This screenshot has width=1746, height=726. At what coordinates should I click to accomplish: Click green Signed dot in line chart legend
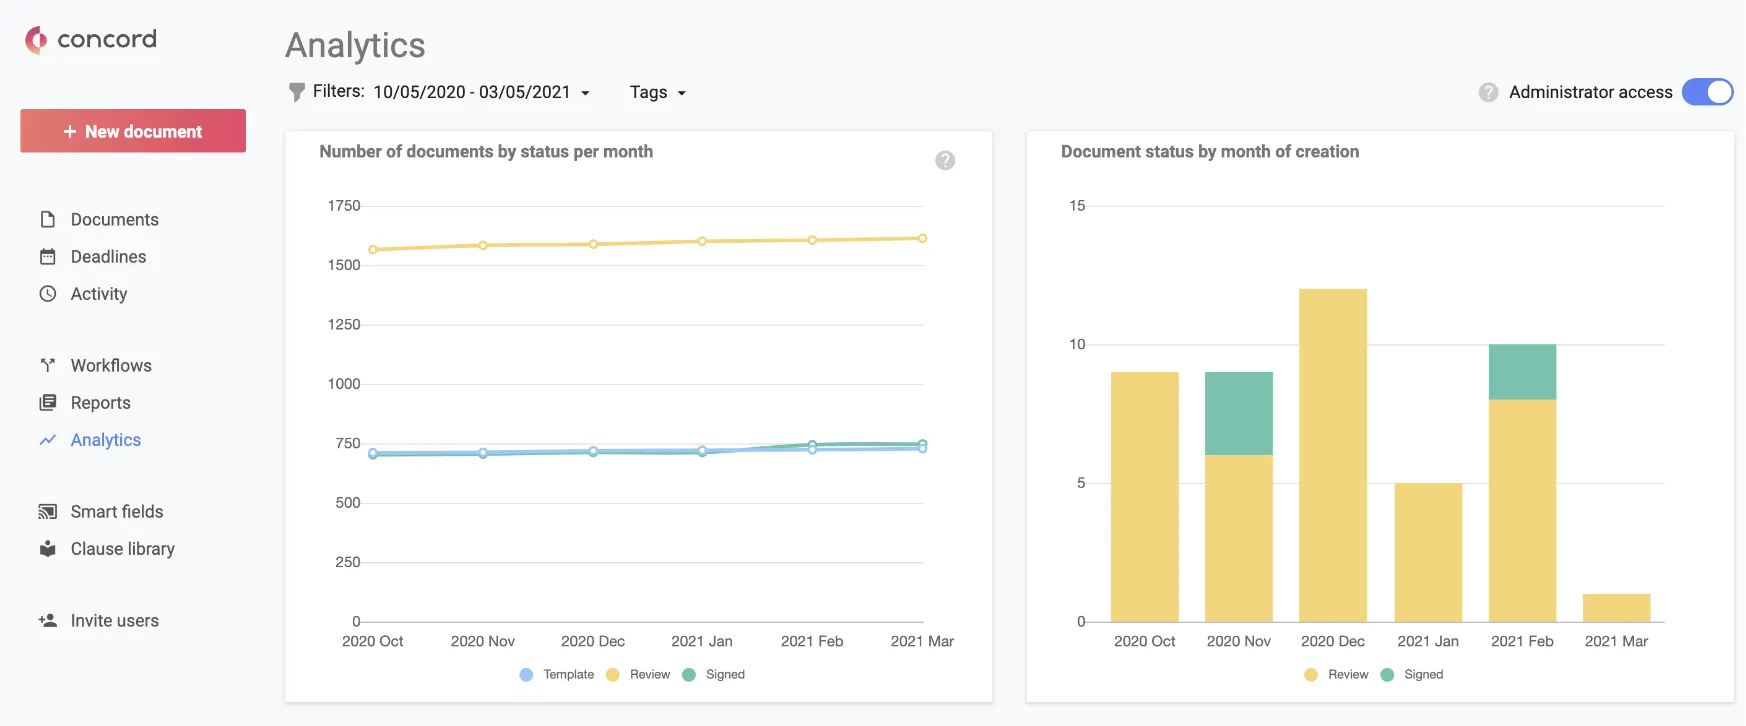[688, 675]
